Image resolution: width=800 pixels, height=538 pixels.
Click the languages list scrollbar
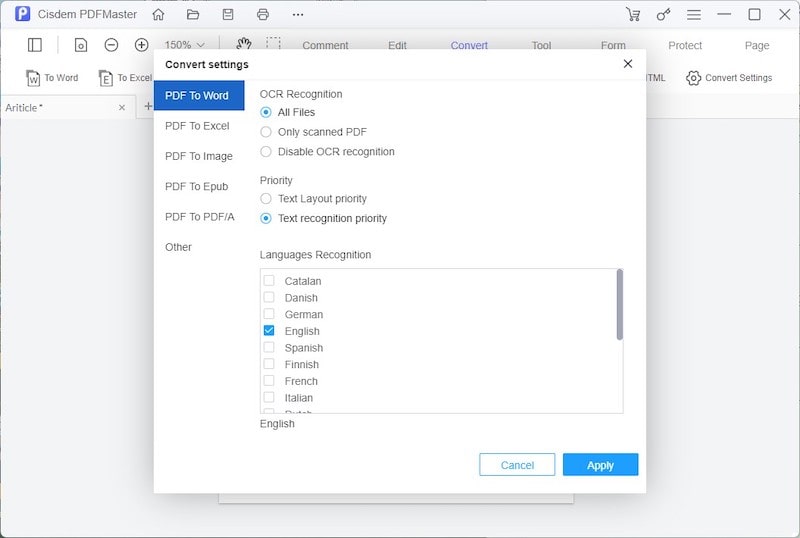tap(620, 304)
